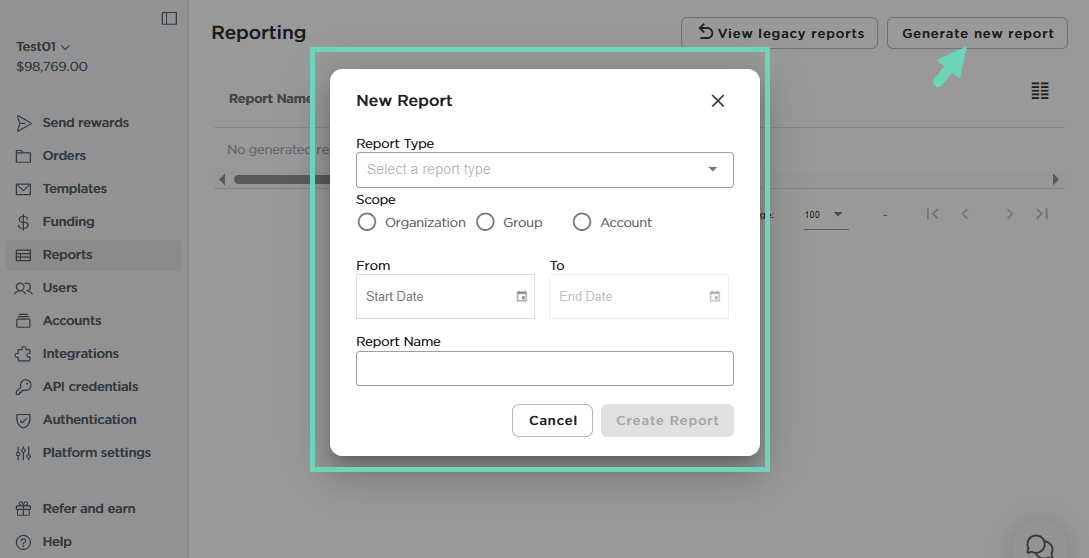The width and height of the screenshot is (1089, 558).
Task: Navigate to Integrations in sidebar
Action: coord(80,354)
